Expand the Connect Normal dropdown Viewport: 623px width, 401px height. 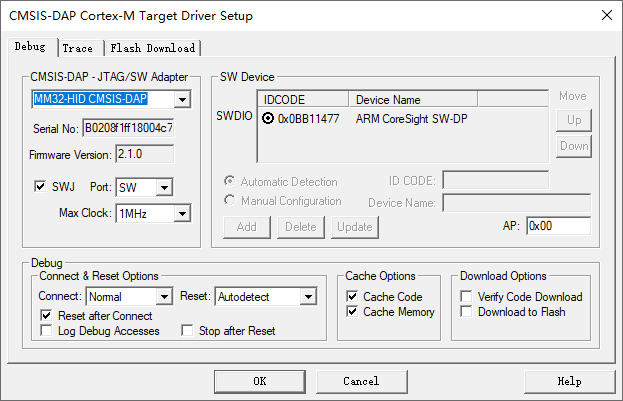pos(164,297)
